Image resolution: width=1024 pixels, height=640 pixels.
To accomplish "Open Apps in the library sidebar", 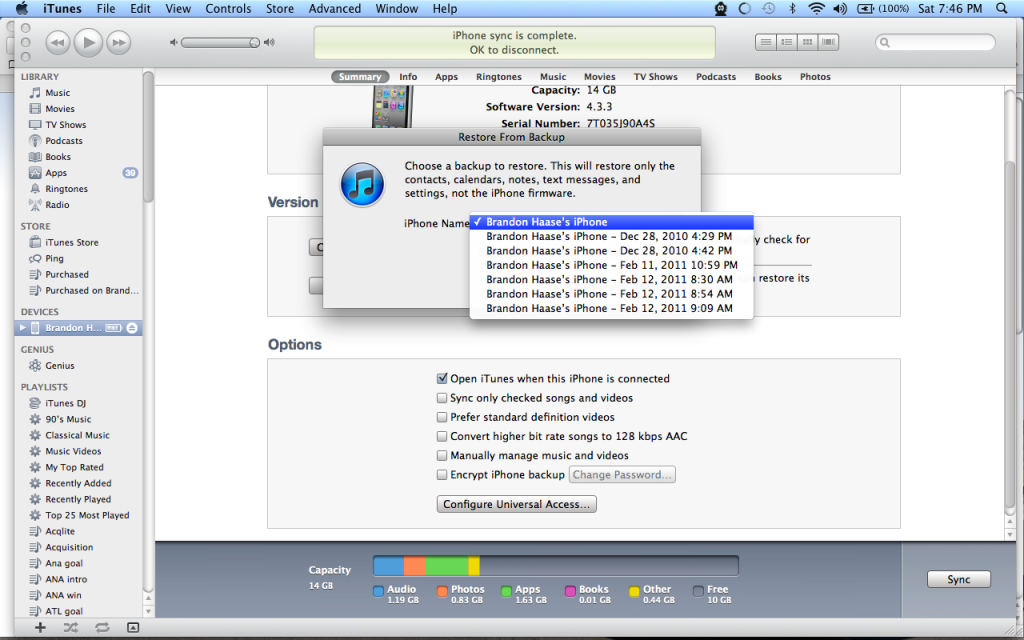I will tap(56, 172).
